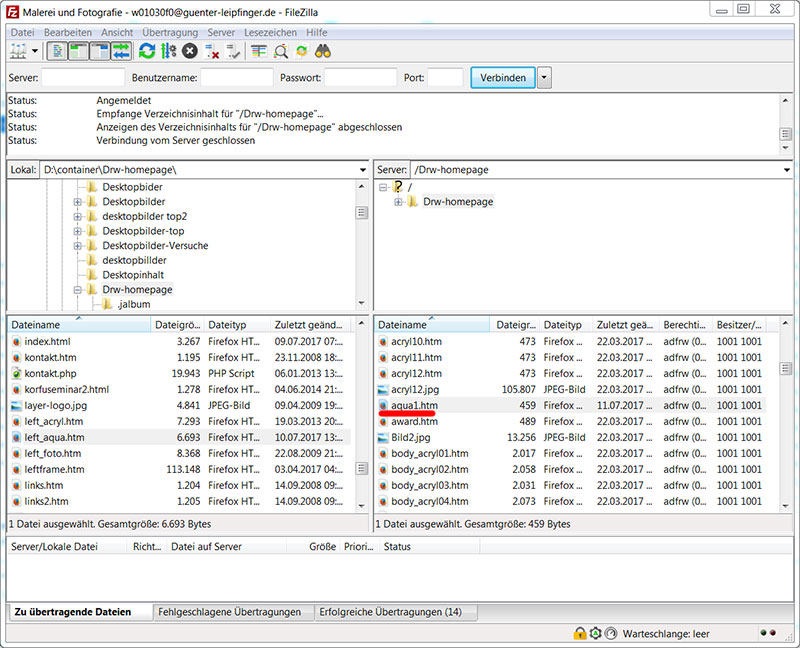Click the binoculars file search icon

click(x=323, y=51)
